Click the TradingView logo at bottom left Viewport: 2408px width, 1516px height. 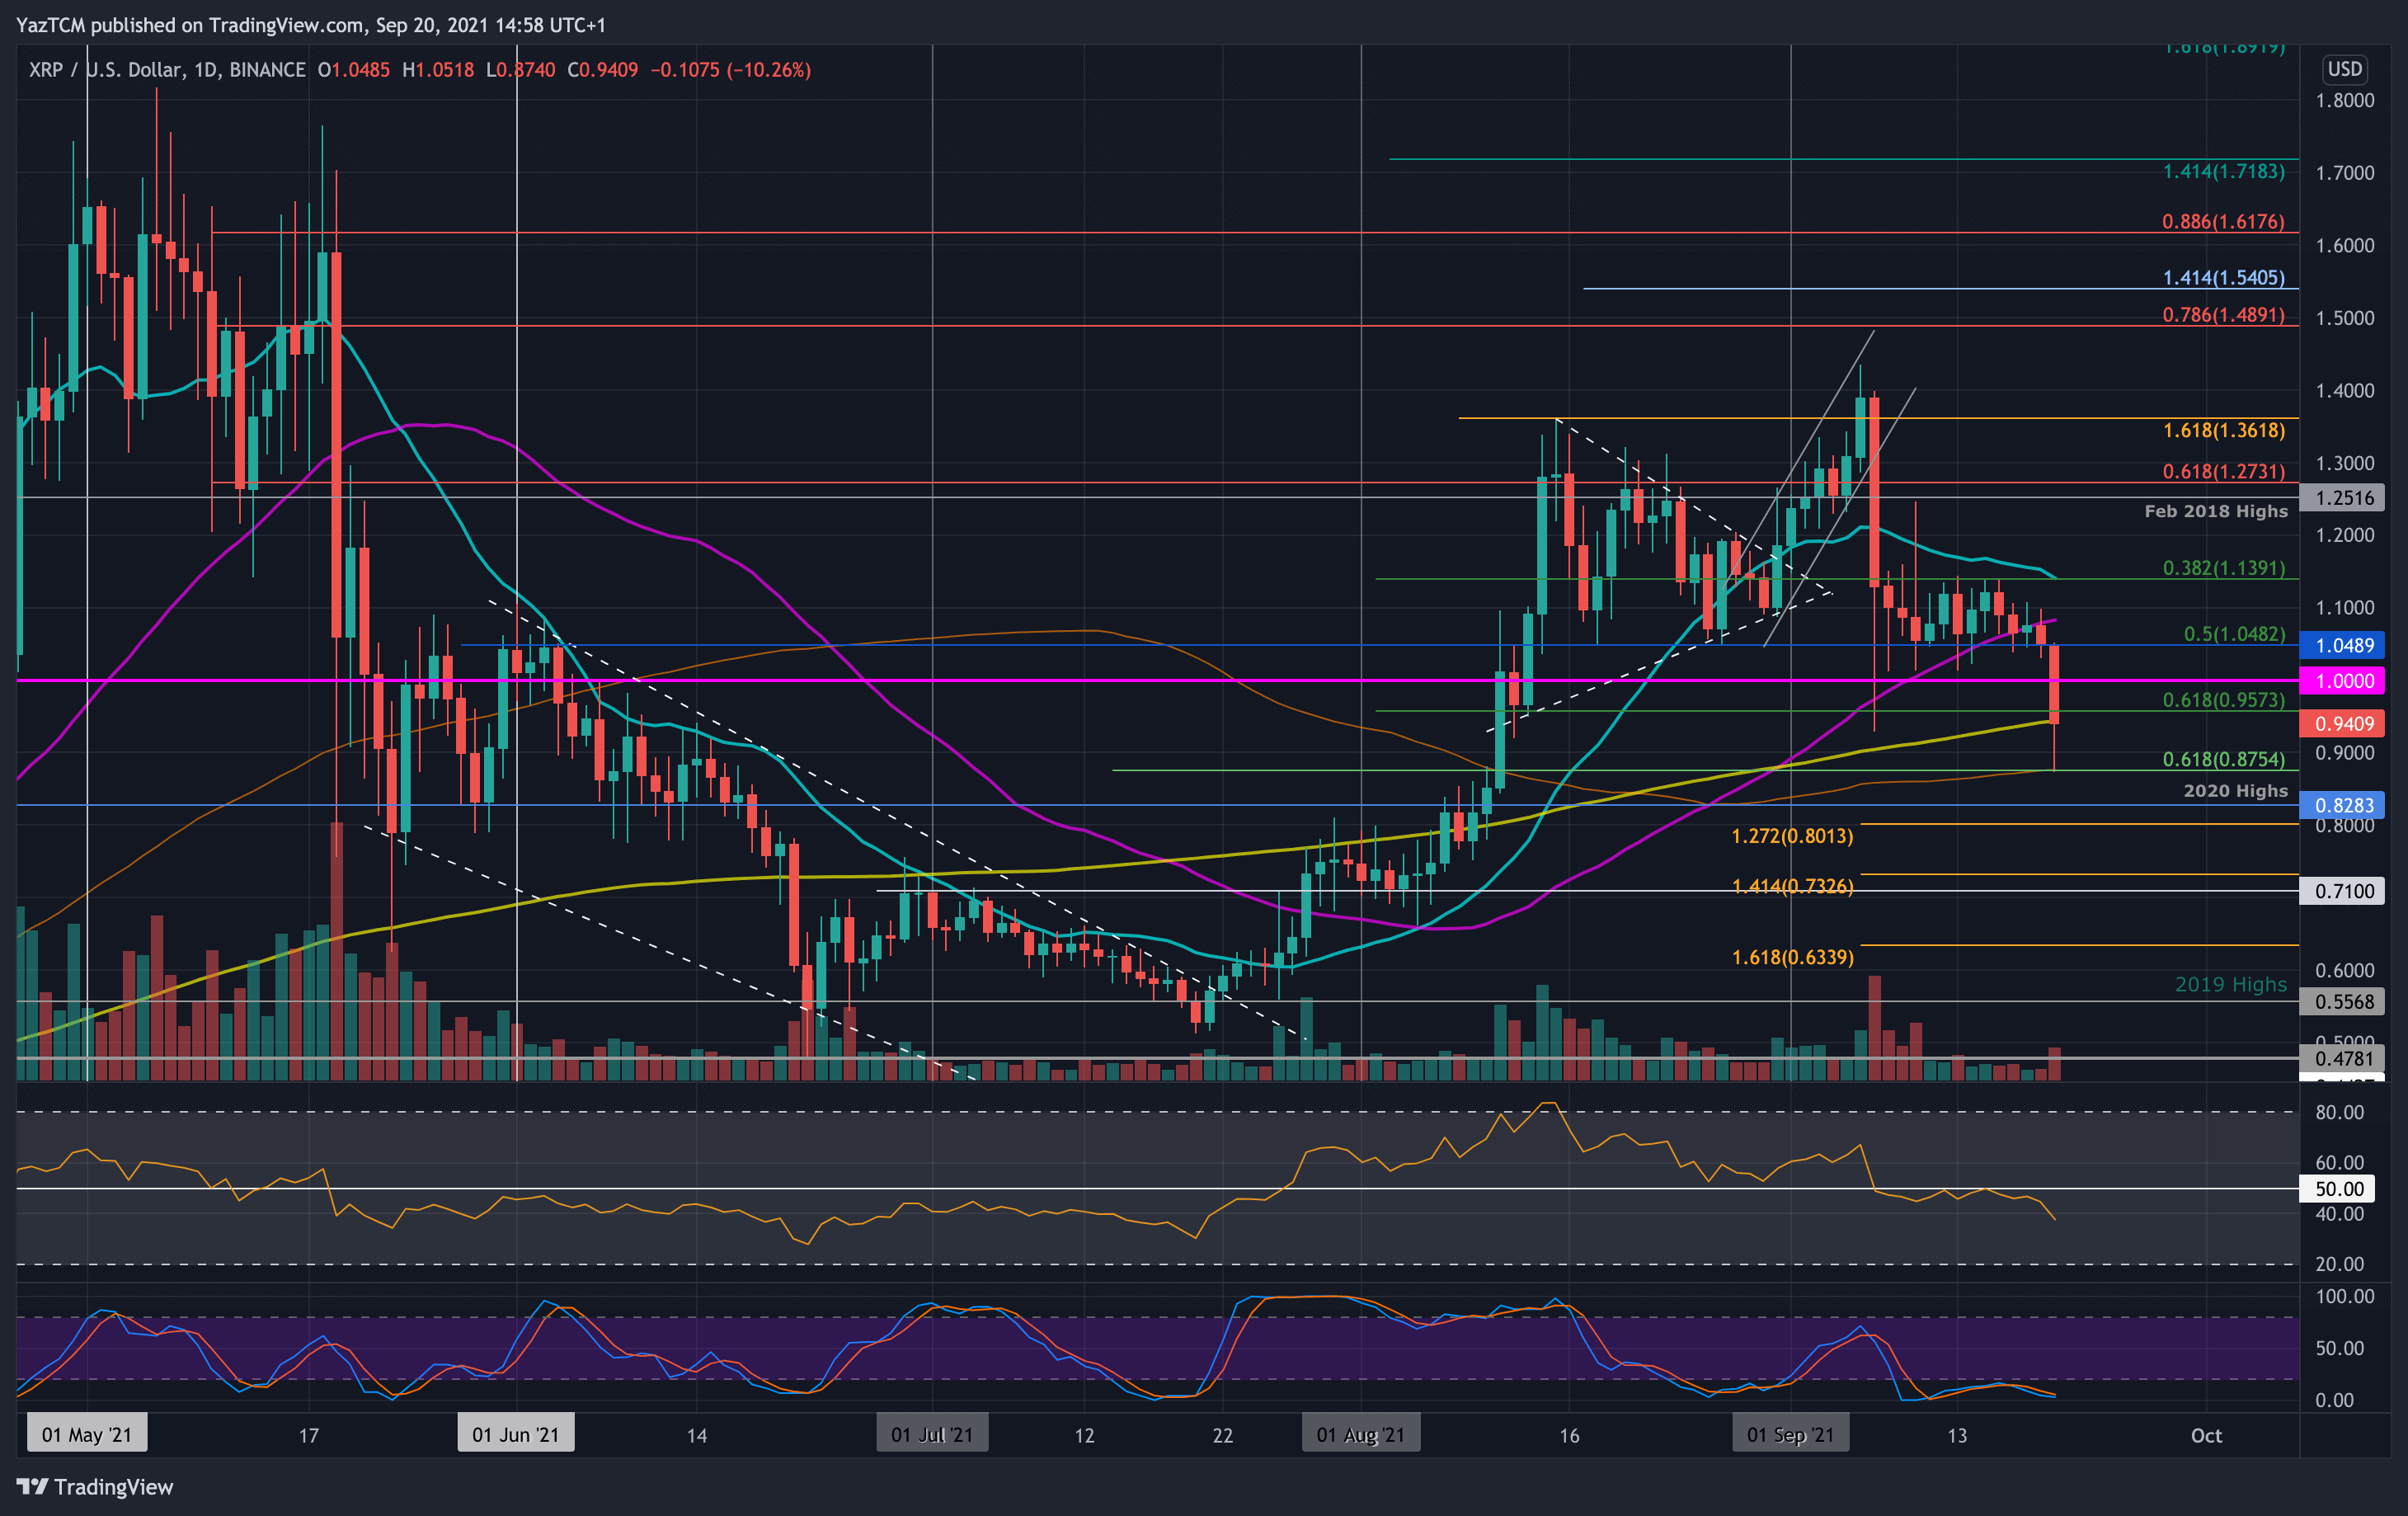(x=95, y=1486)
